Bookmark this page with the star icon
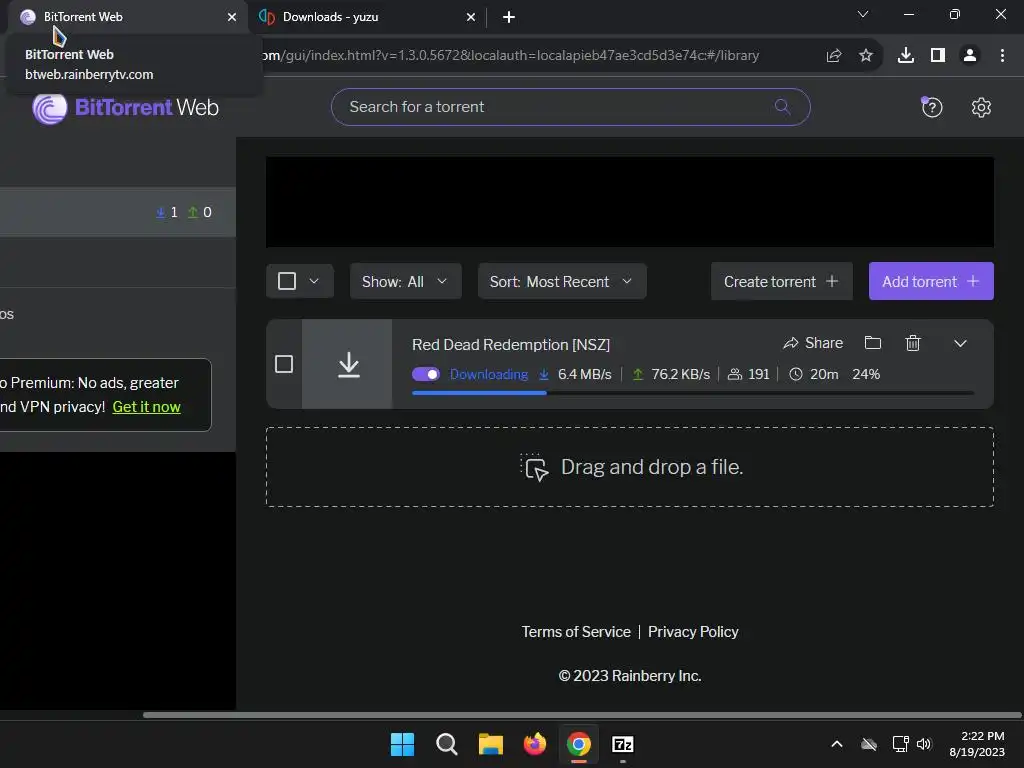 (866, 56)
